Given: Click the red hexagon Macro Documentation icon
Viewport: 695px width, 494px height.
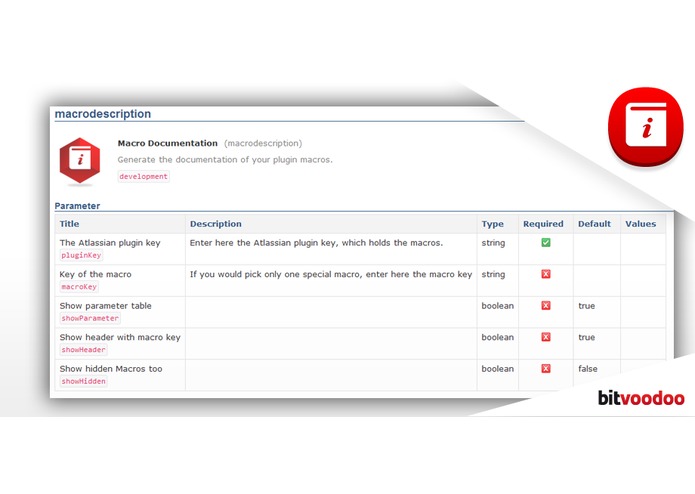Looking at the screenshot, I should (80, 160).
